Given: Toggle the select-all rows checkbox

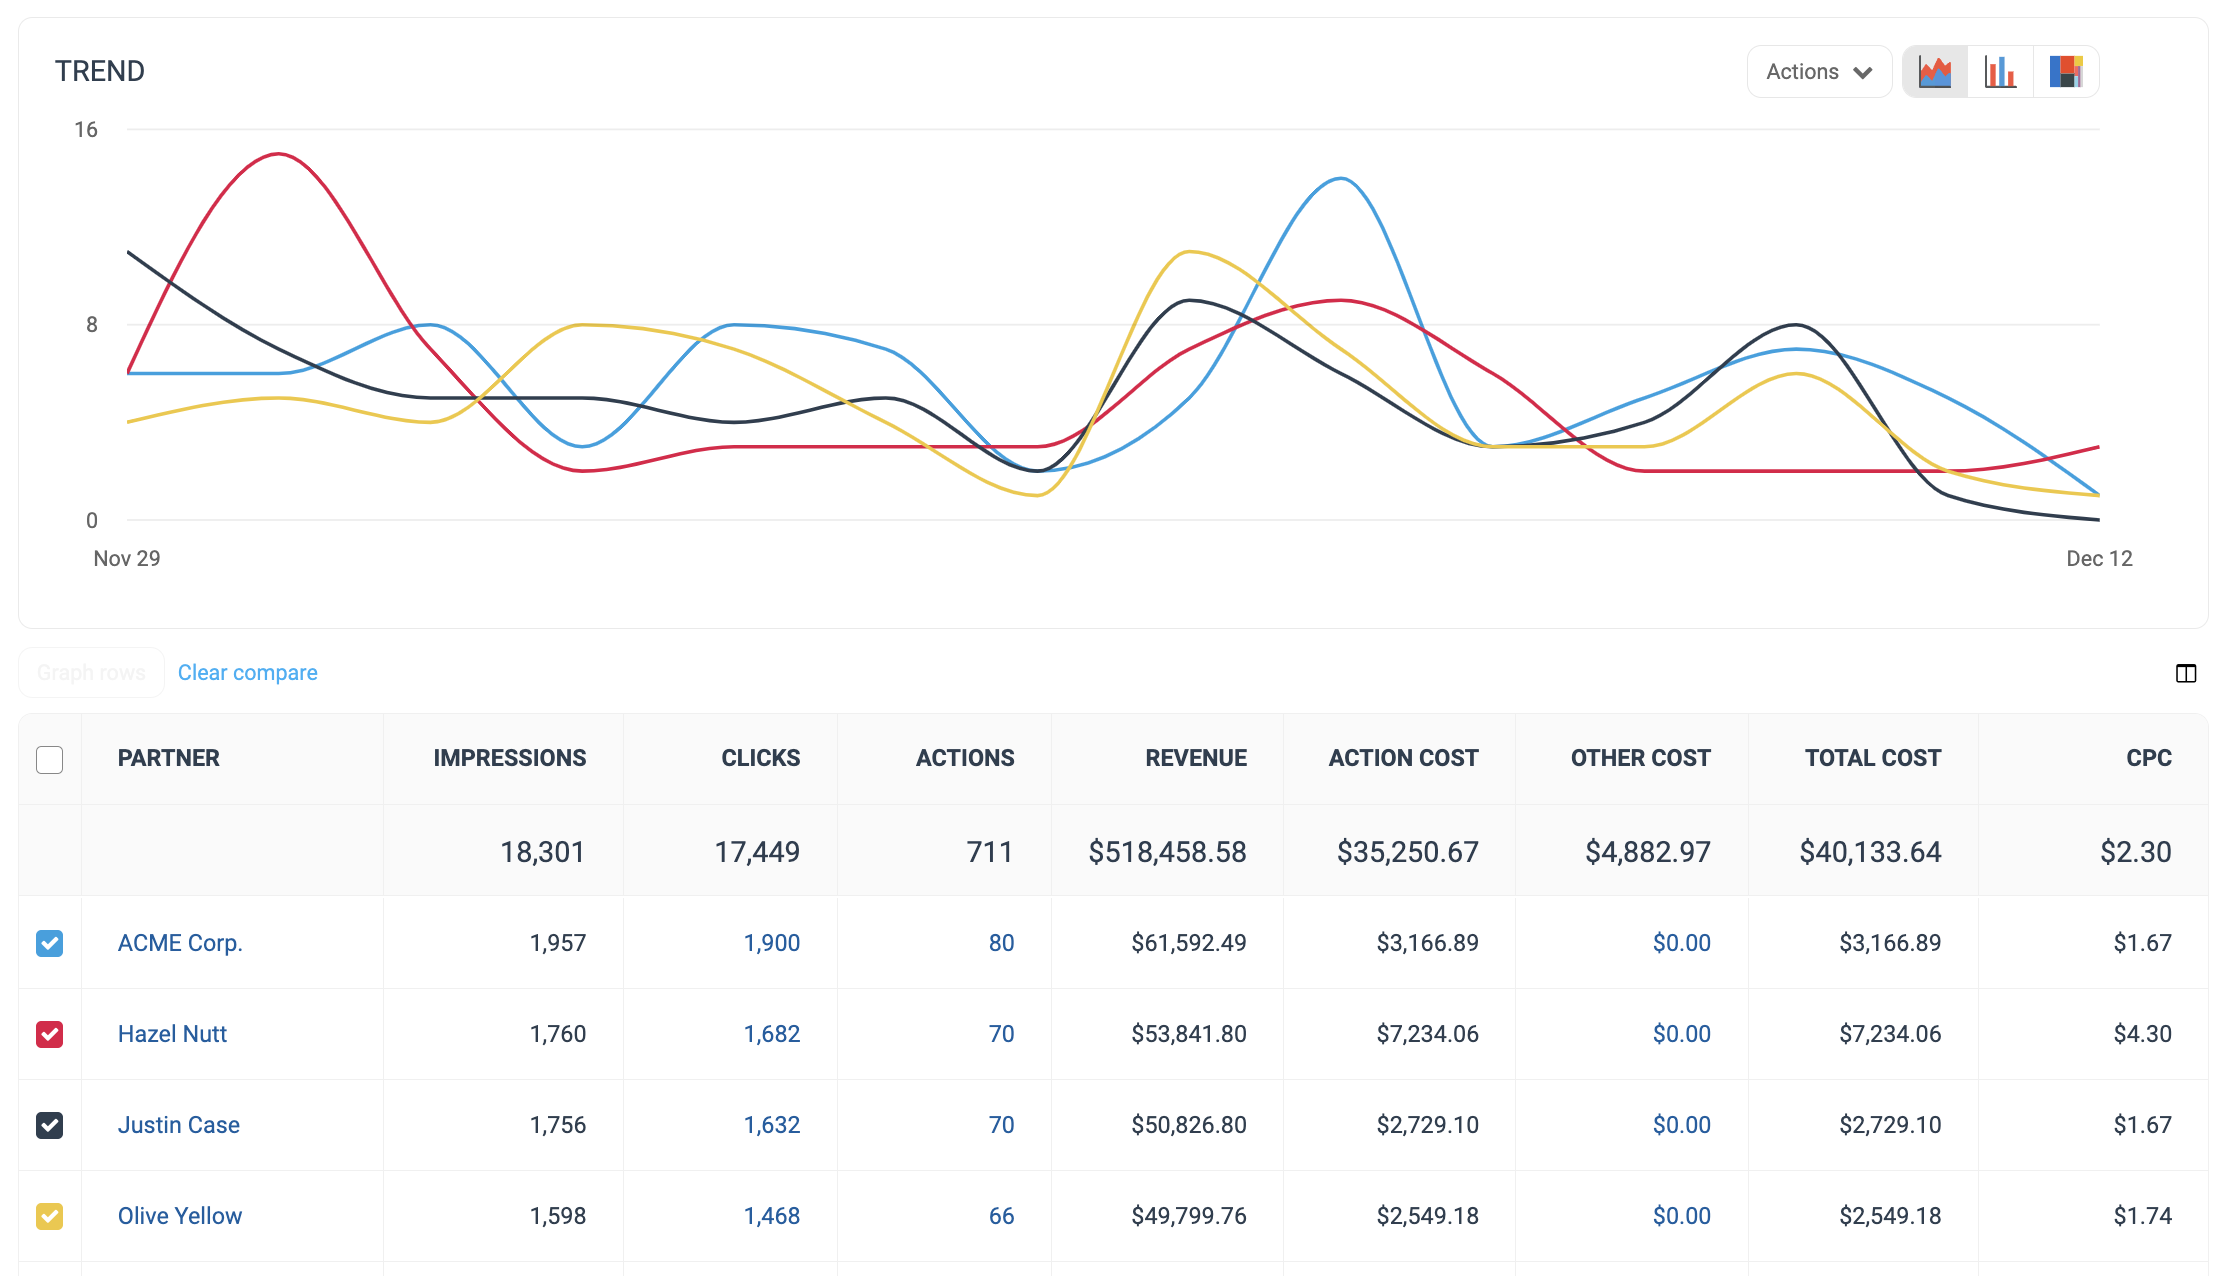Looking at the screenshot, I should point(50,760).
